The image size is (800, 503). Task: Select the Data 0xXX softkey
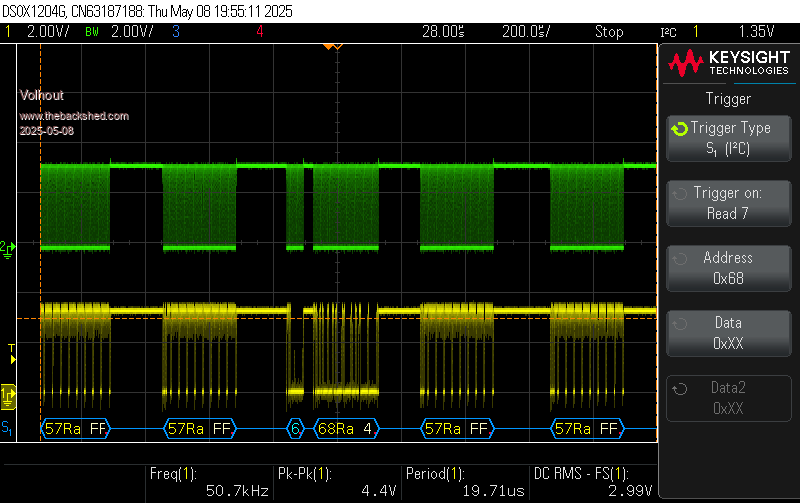(x=729, y=333)
